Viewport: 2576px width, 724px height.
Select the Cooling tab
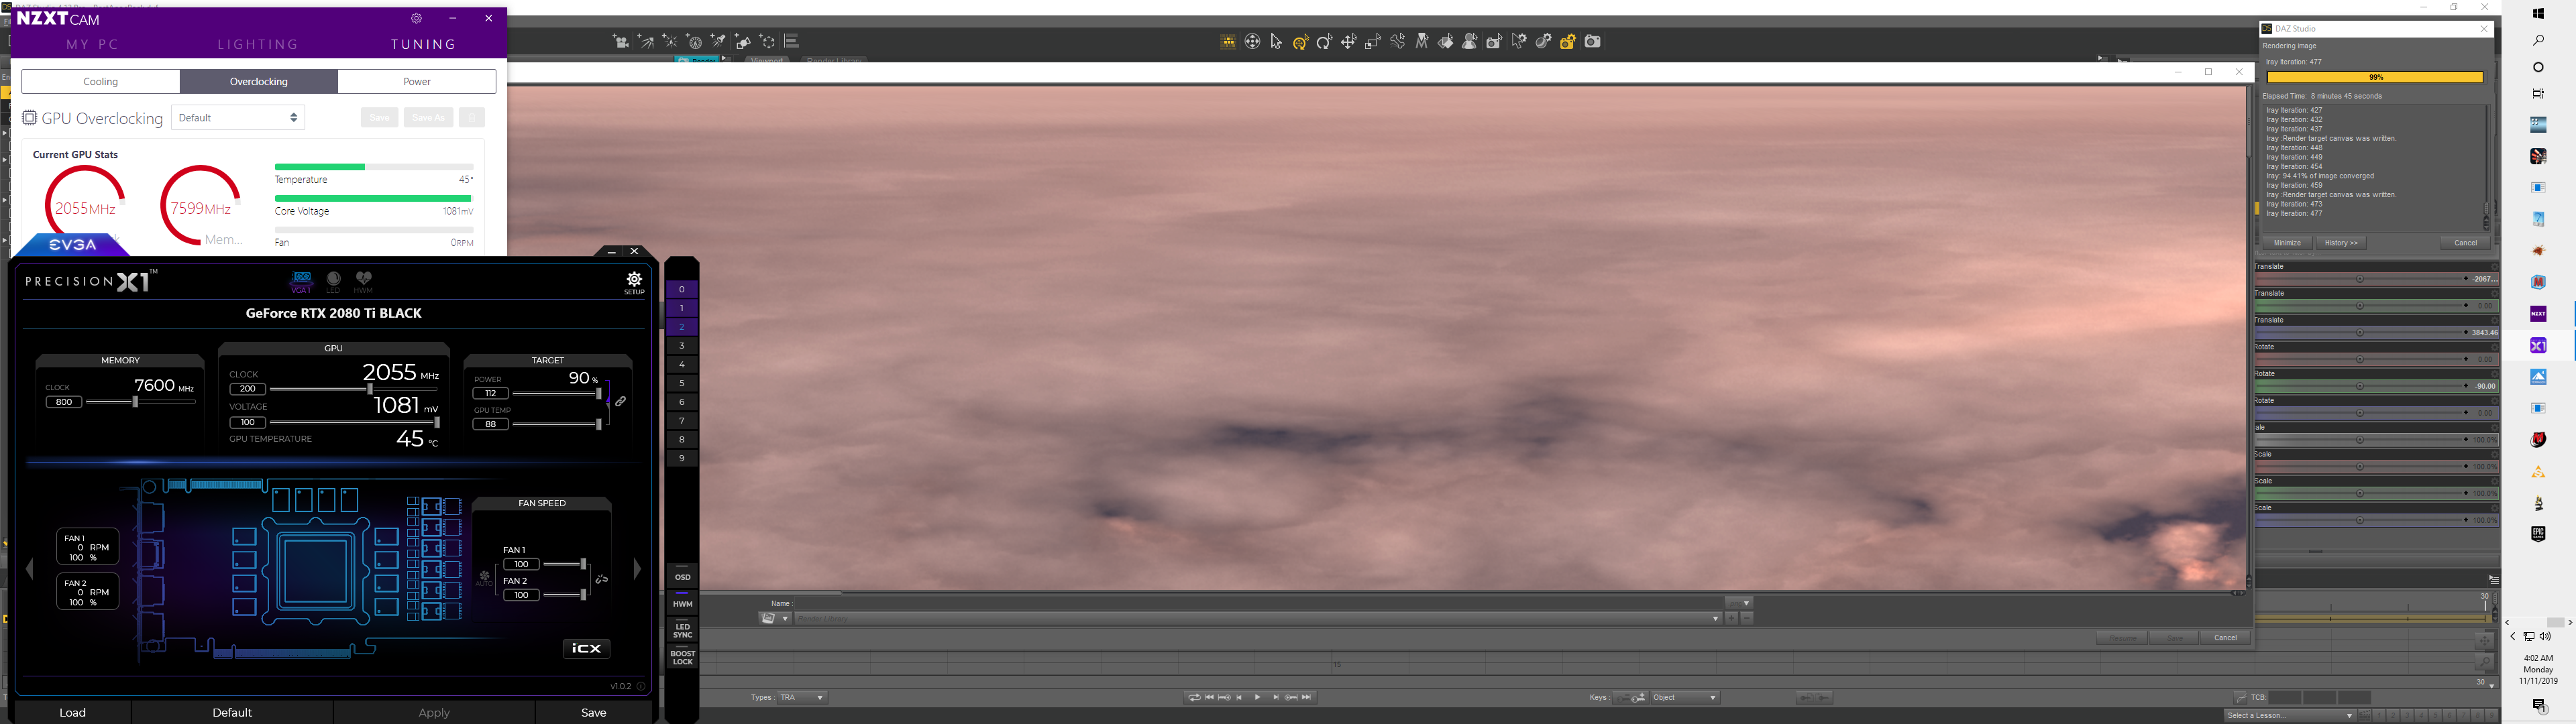coord(100,82)
